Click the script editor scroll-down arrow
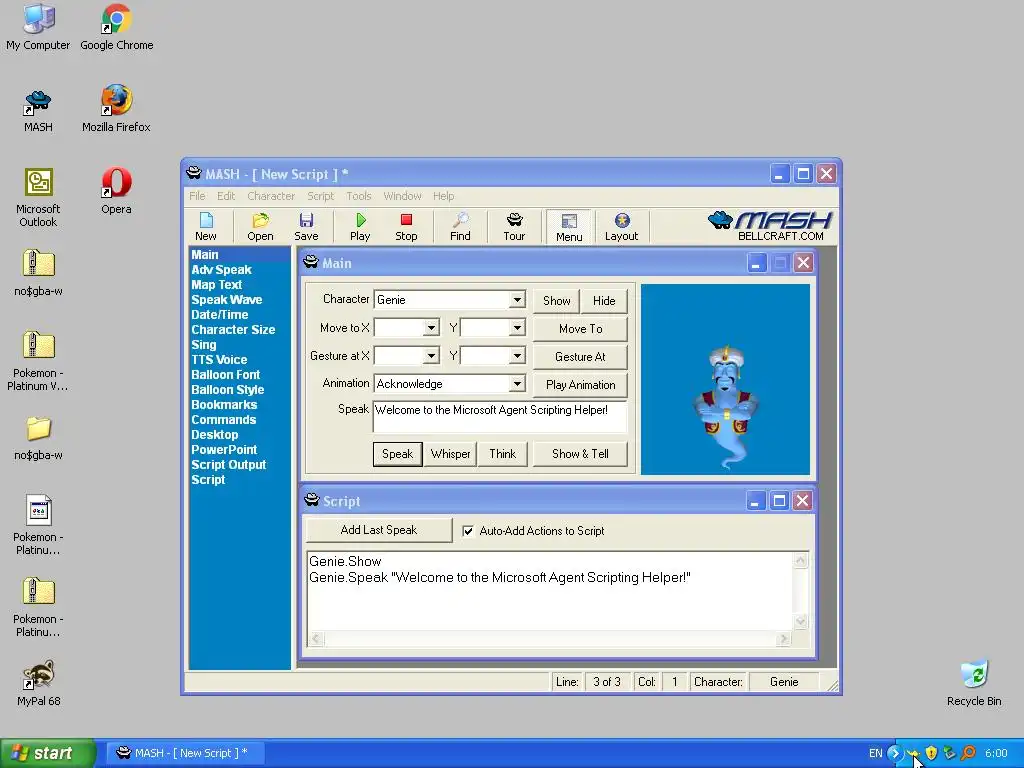The height and width of the screenshot is (768, 1024). point(801,622)
